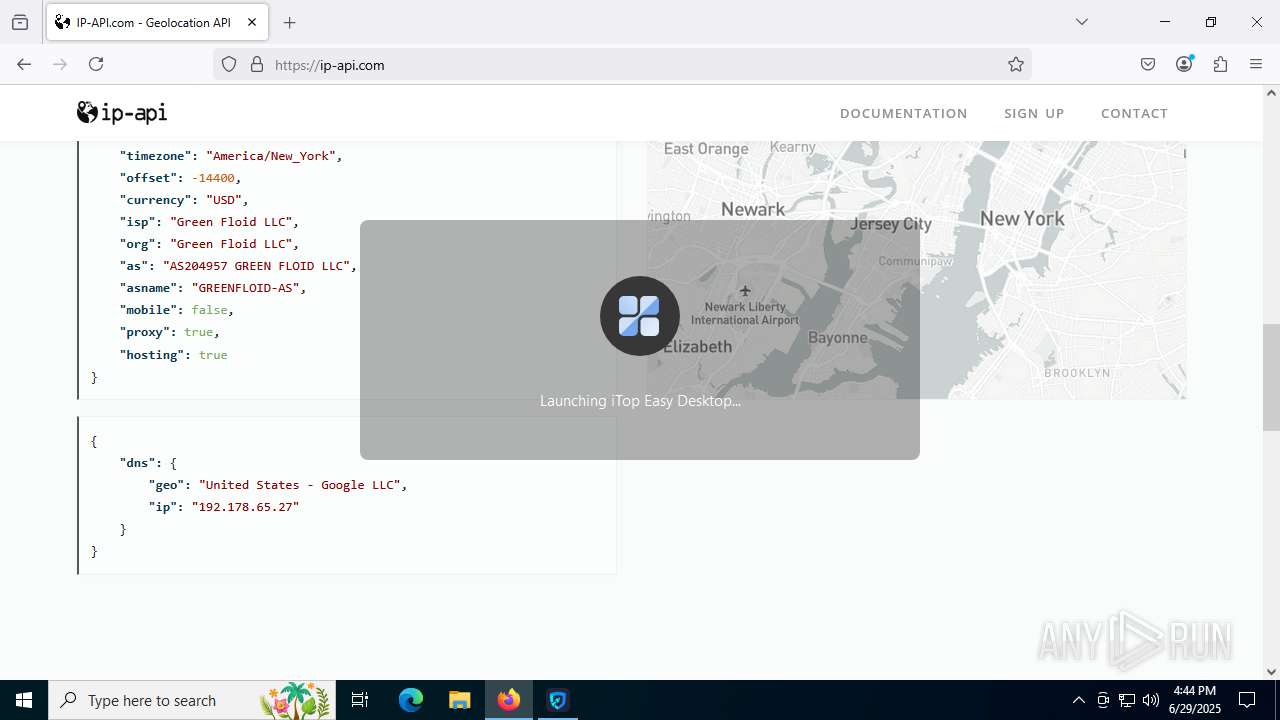Open the notifications action center
1280x720 pixels.
(x=1247, y=700)
